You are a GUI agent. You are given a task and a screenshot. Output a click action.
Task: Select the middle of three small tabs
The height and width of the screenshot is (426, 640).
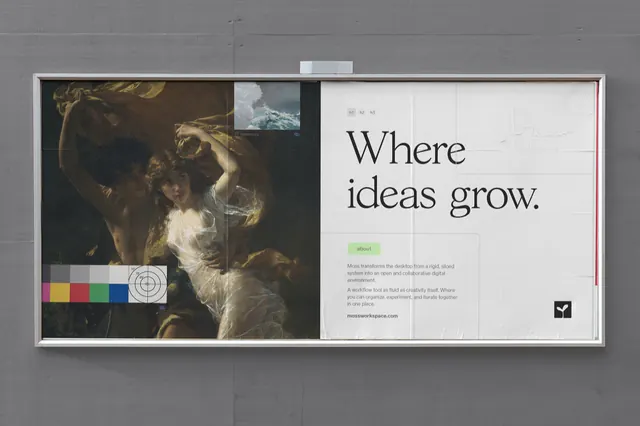pos(362,112)
